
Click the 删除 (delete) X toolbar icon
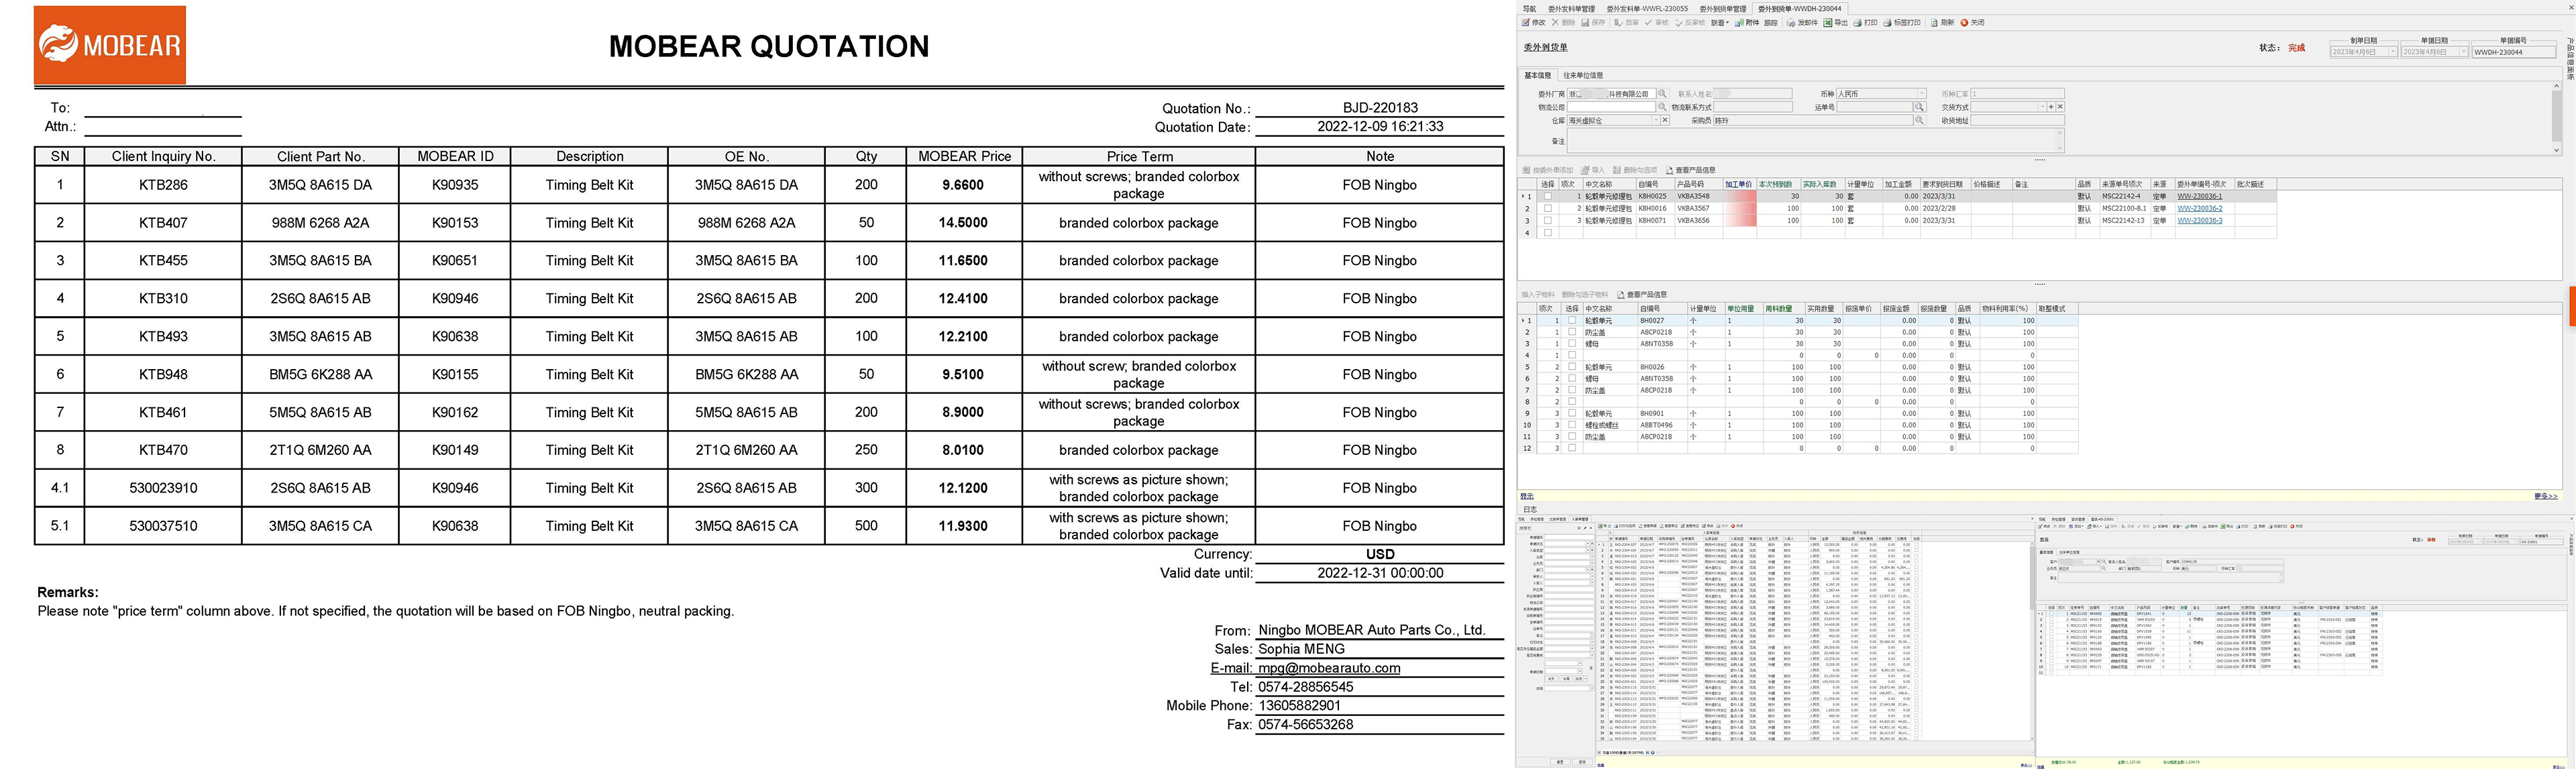(x=1555, y=23)
